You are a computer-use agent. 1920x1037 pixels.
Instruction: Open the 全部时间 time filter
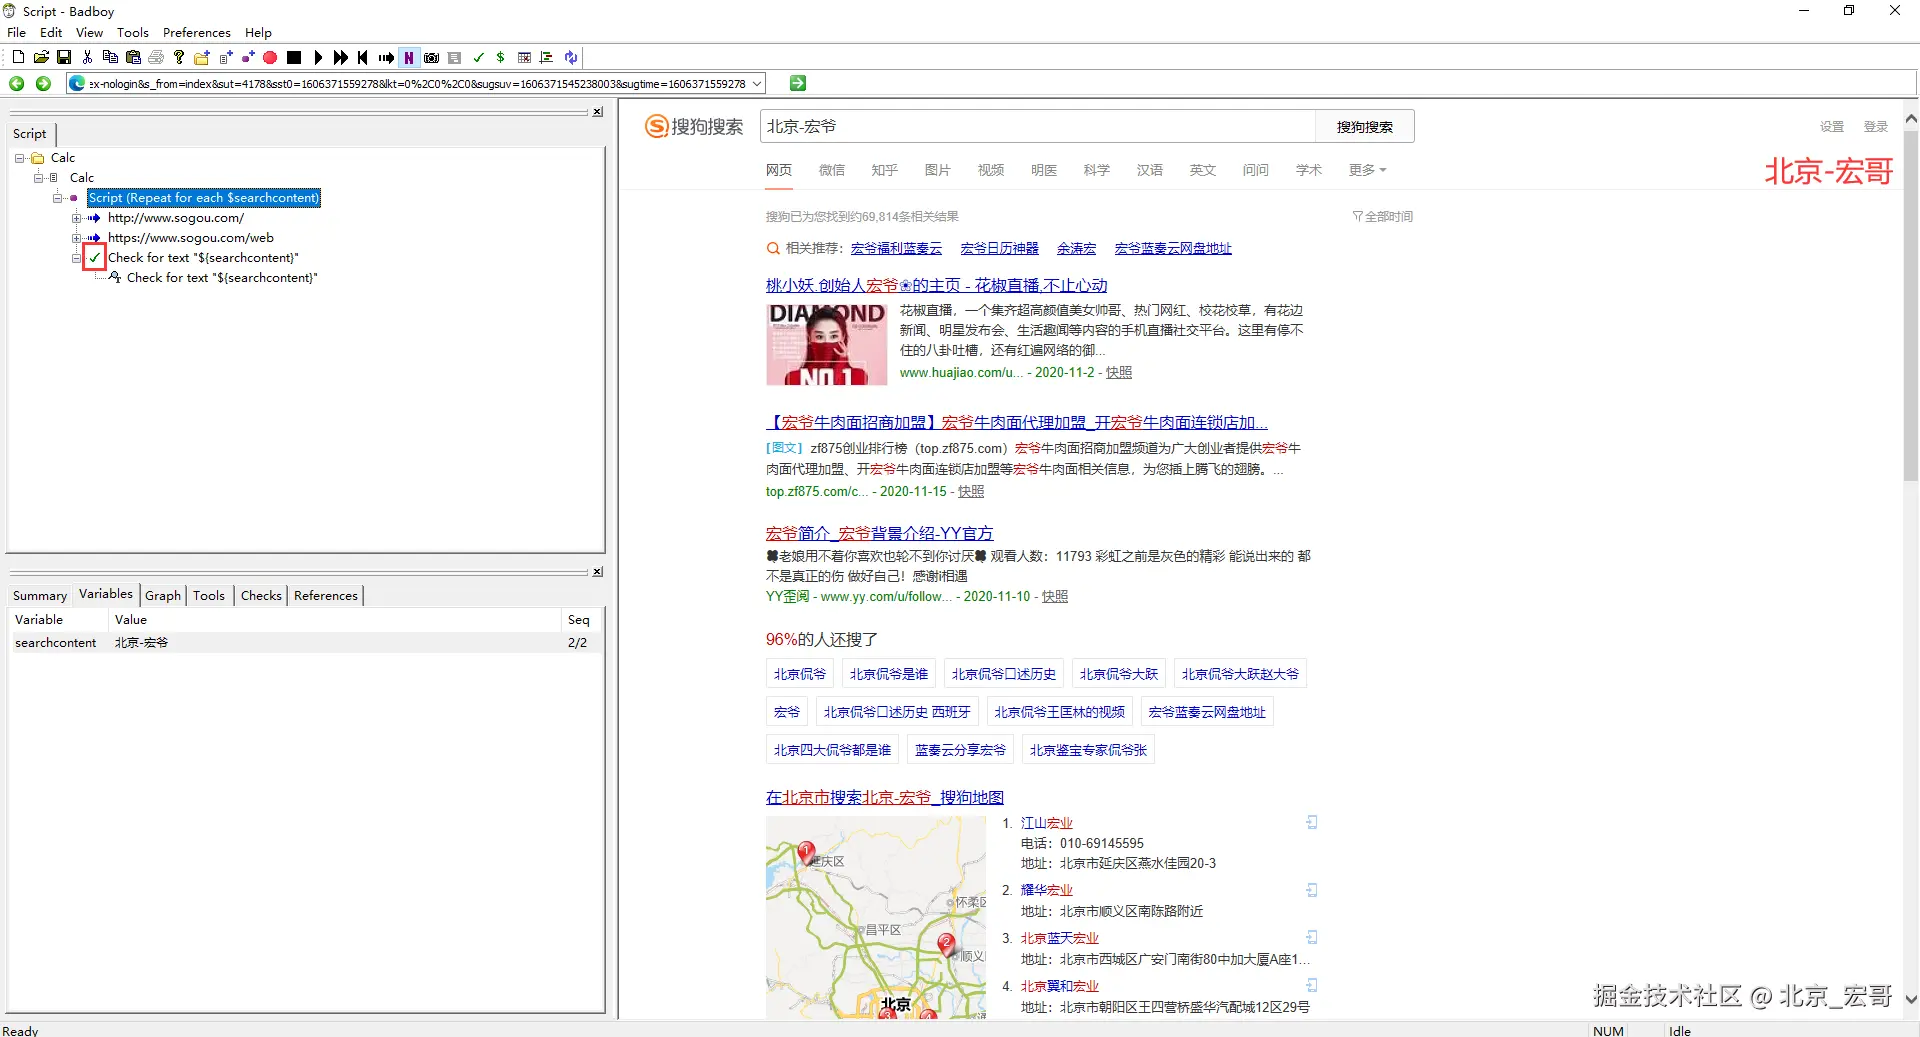click(1383, 216)
